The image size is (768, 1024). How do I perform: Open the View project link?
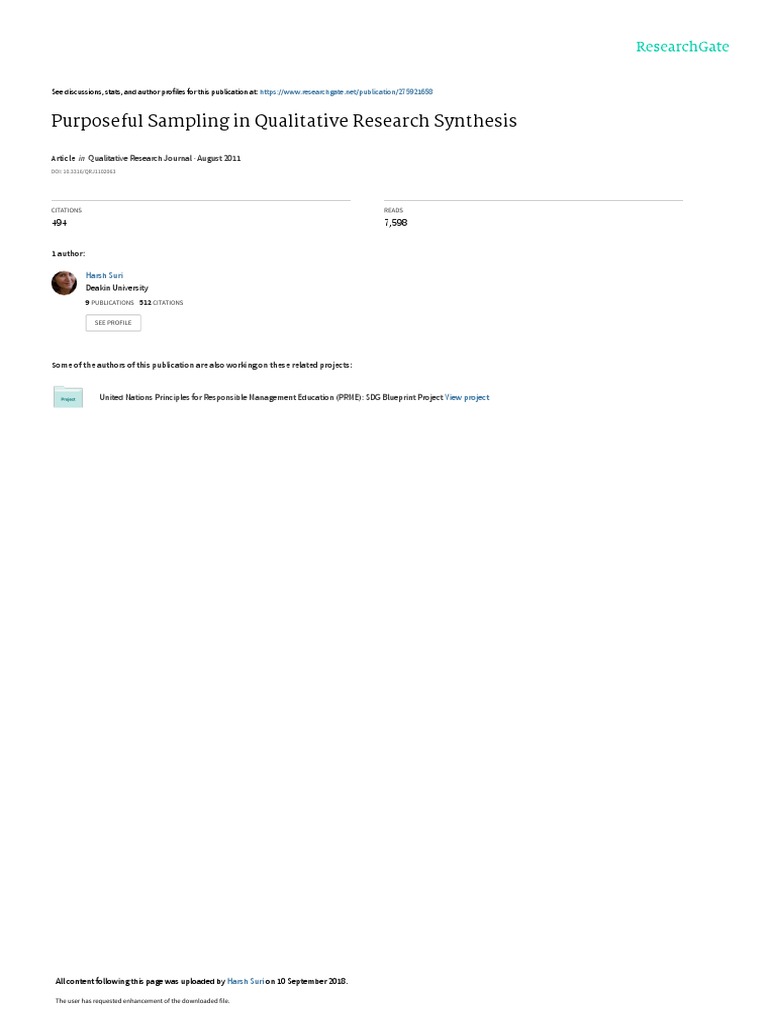pos(467,397)
